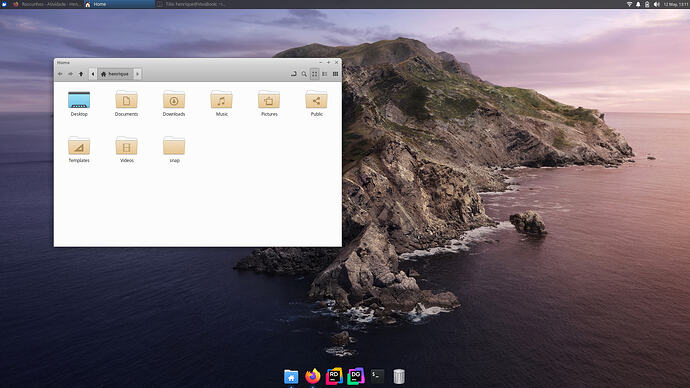Open Files from the dock

(x=291, y=377)
